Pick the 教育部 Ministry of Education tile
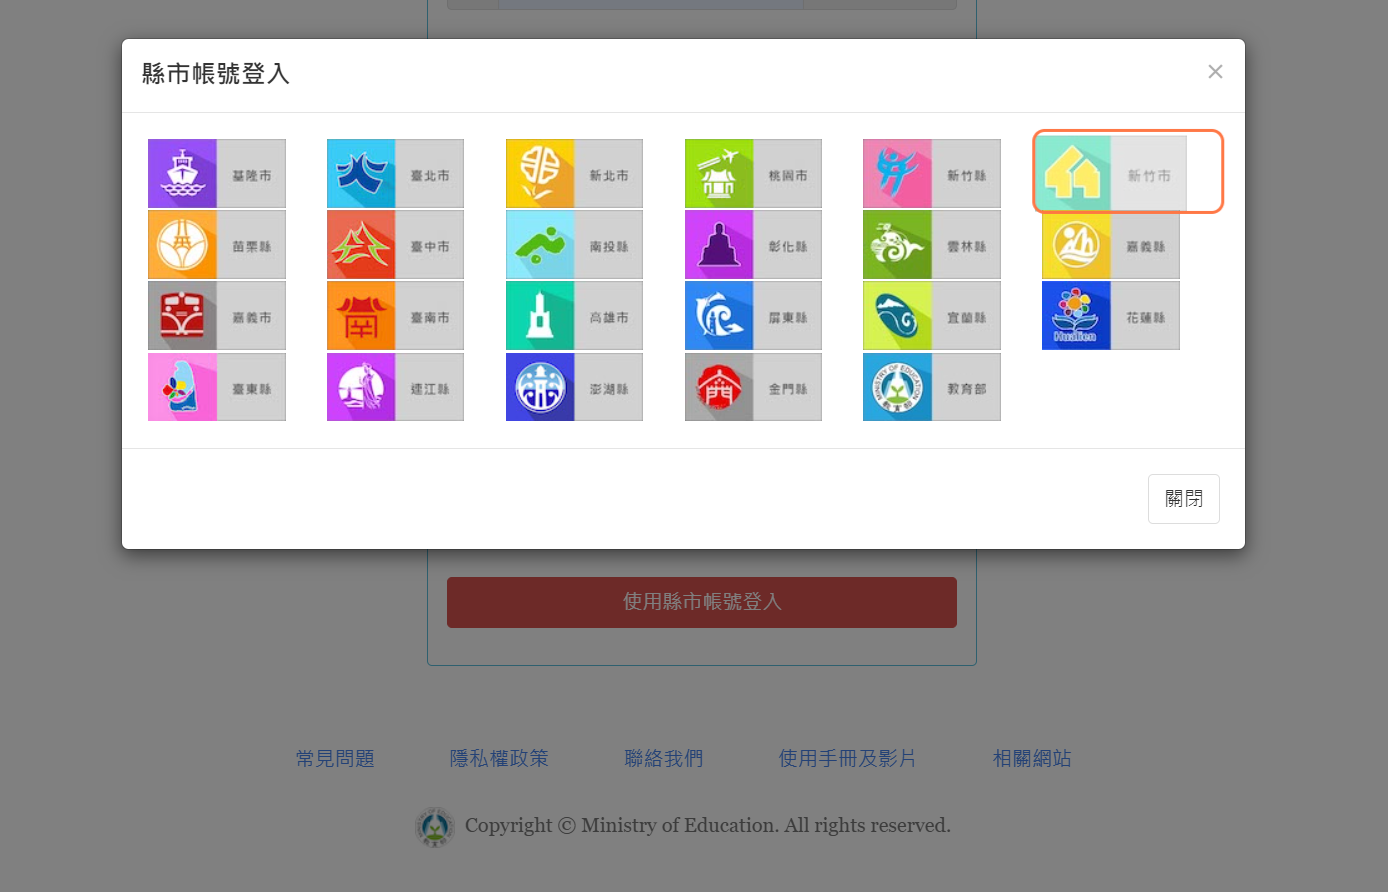Image resolution: width=1388 pixels, height=892 pixels. [932, 387]
